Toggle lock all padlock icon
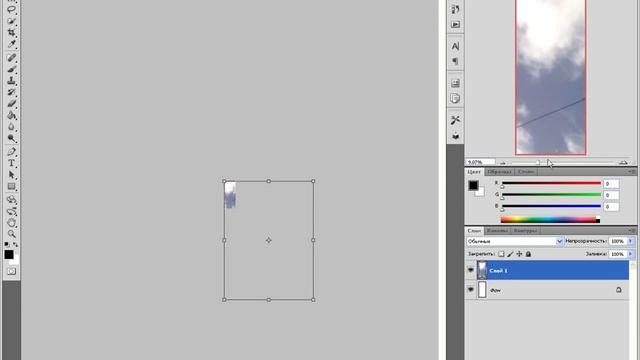The width and height of the screenshot is (640, 360). point(528,254)
